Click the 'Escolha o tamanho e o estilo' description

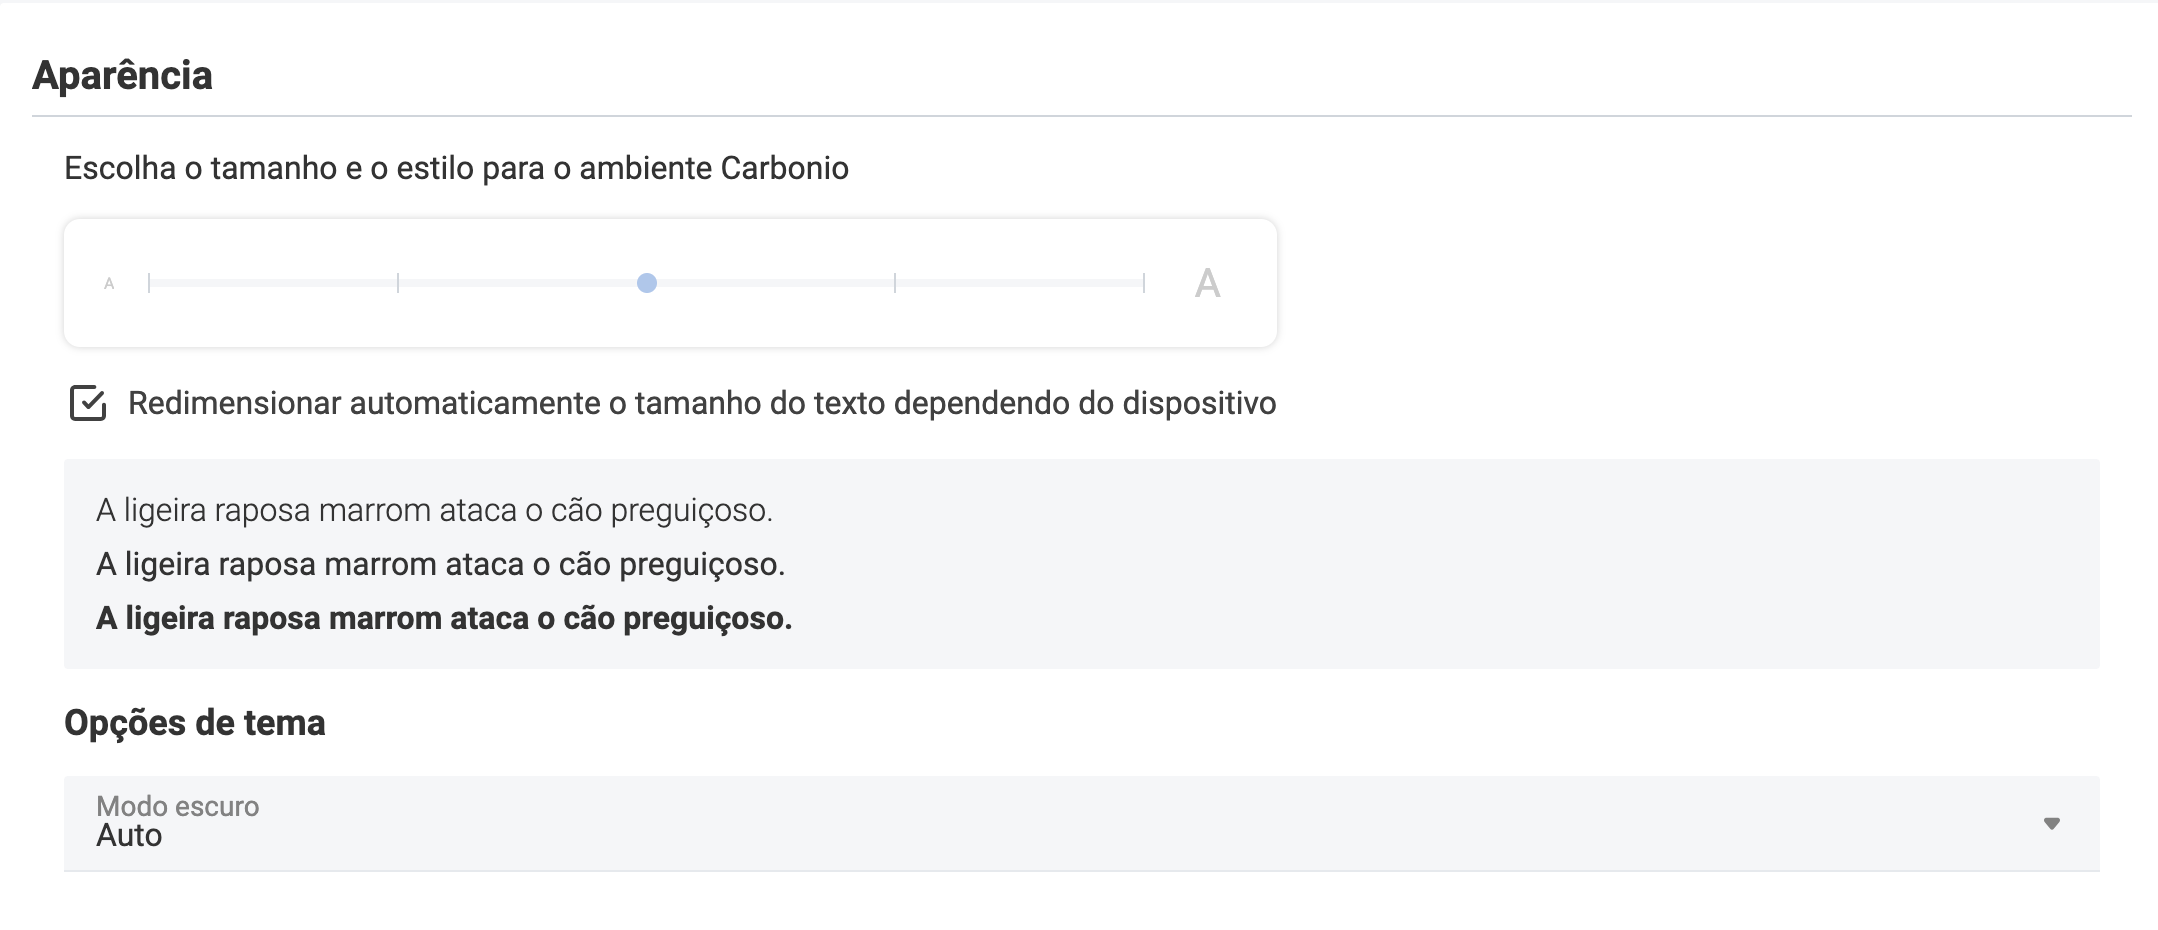click(x=456, y=168)
